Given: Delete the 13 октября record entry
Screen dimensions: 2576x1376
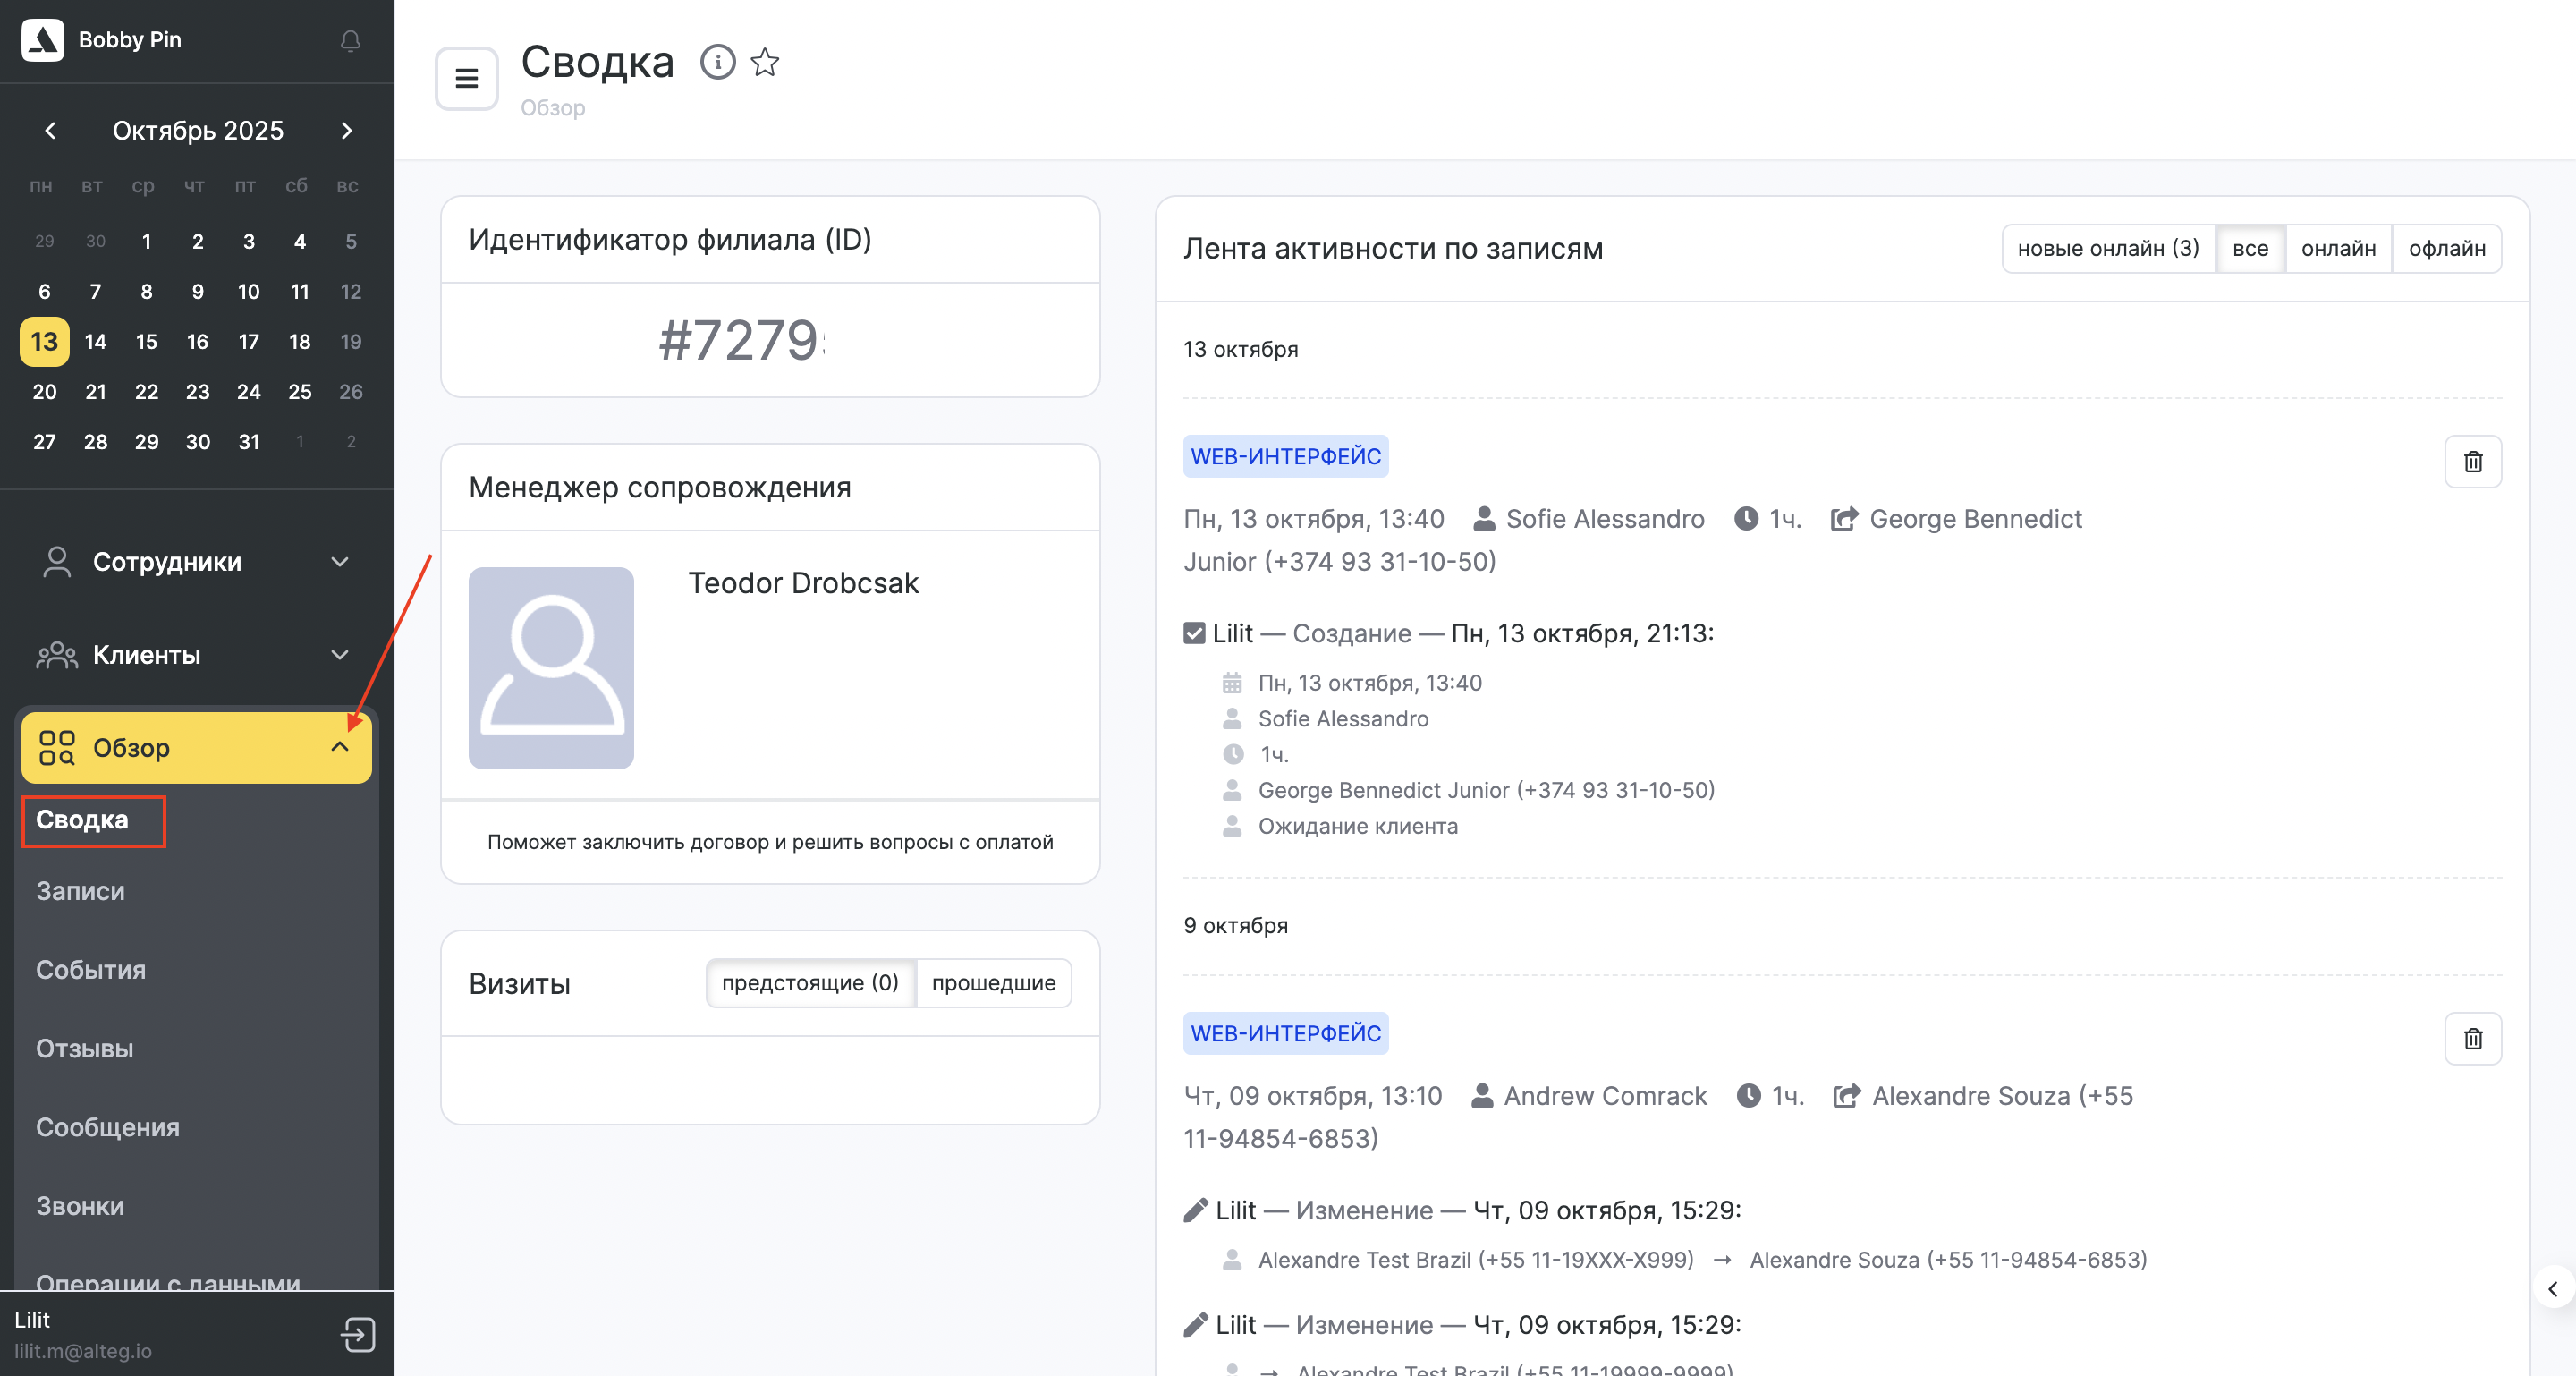Looking at the screenshot, I should (x=2472, y=461).
